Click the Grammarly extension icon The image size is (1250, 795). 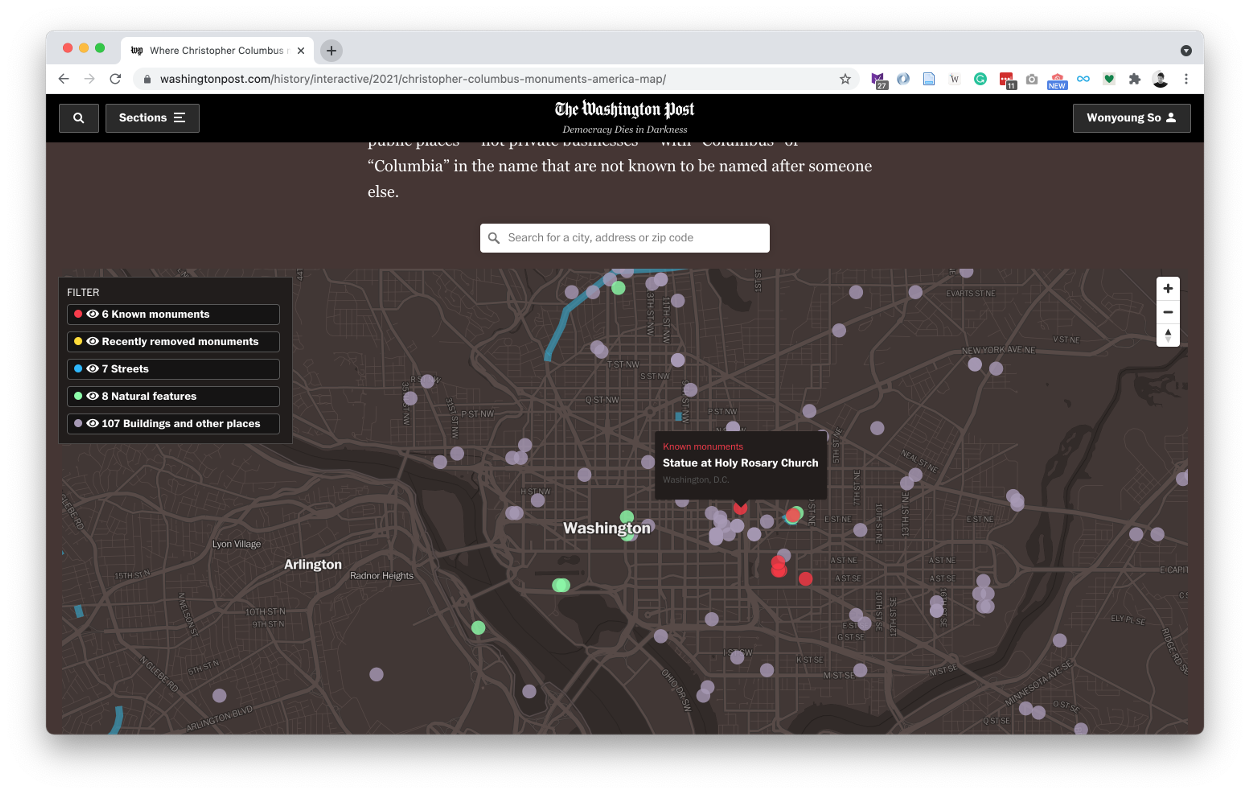click(x=980, y=79)
